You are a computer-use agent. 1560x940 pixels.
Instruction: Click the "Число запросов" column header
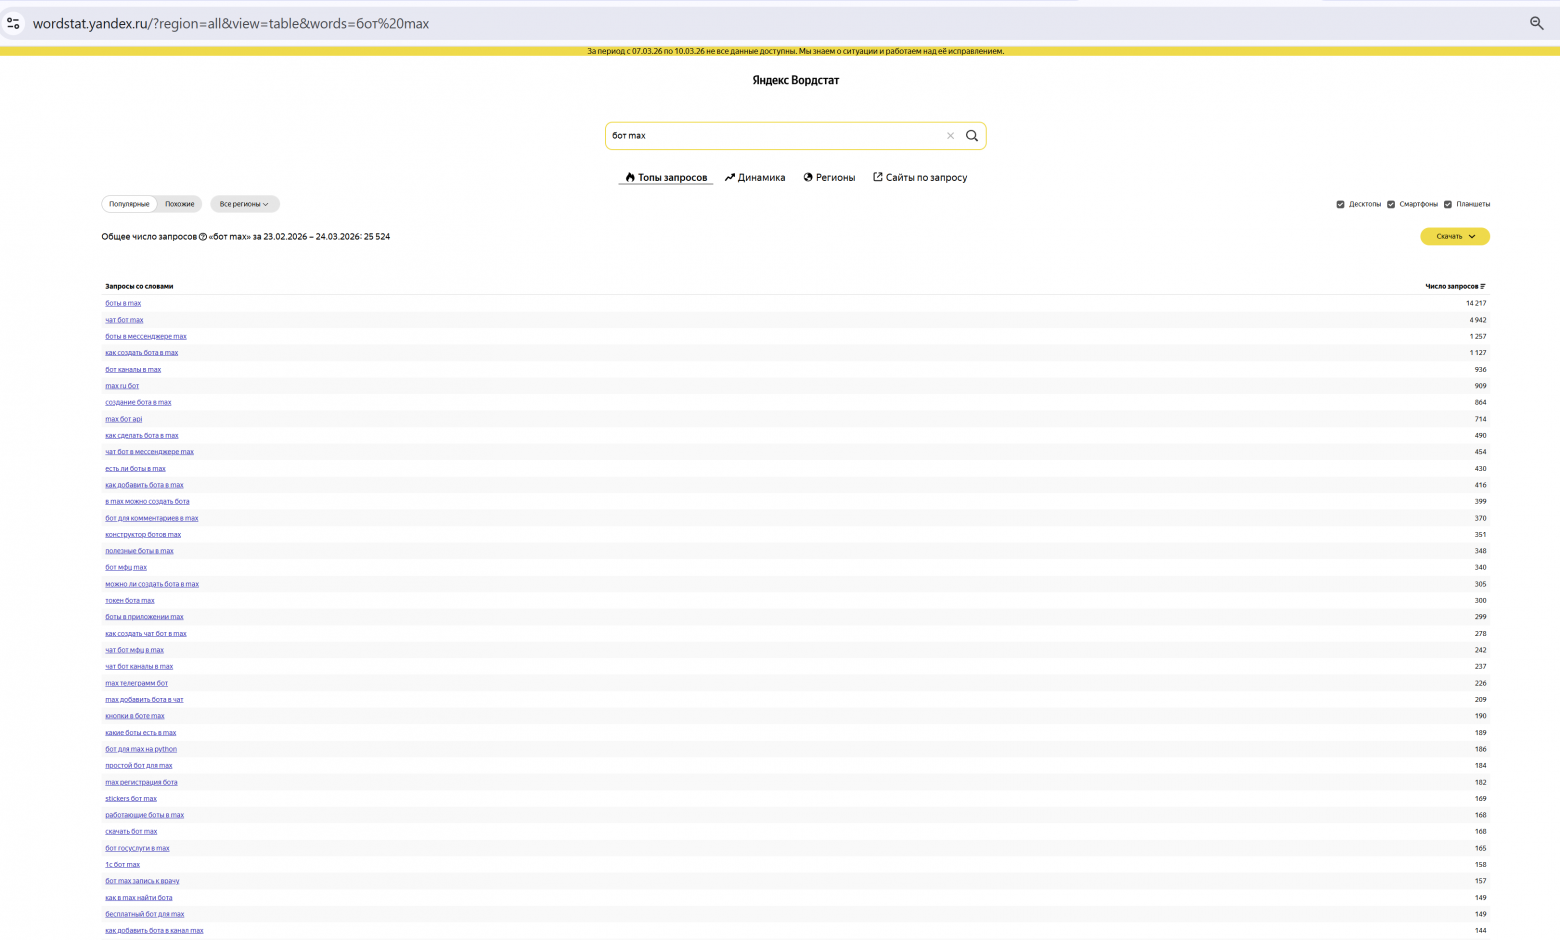1452,287
